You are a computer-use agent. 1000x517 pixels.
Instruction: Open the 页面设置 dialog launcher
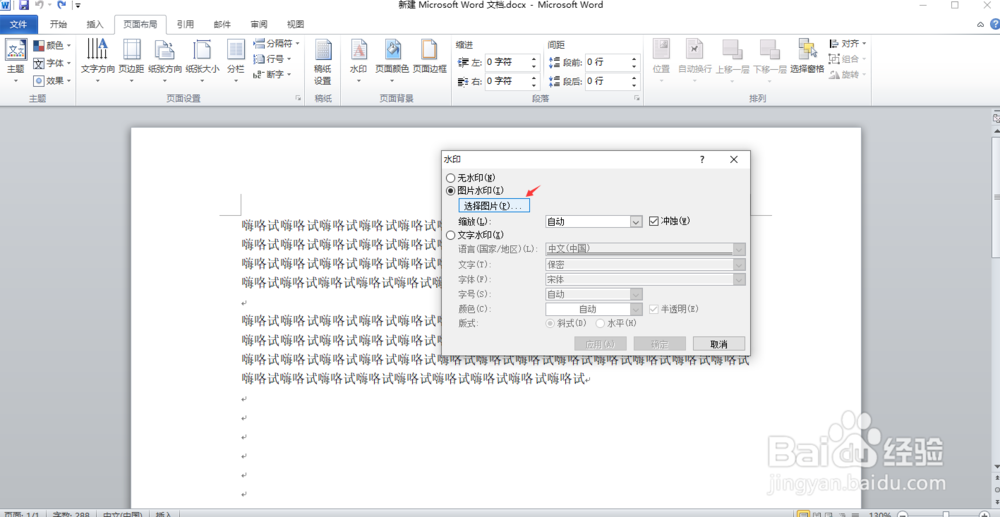click(x=298, y=99)
